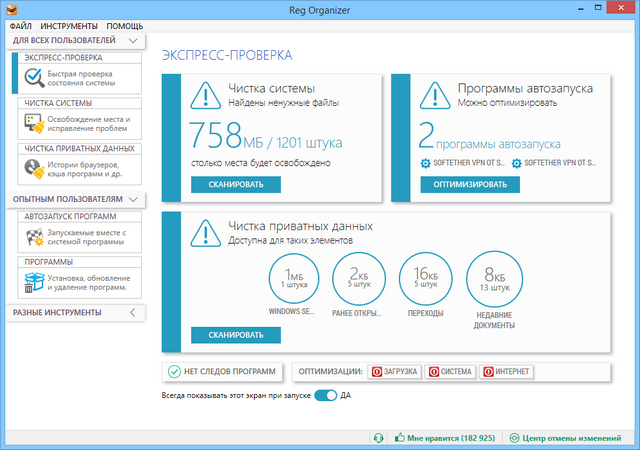Click the private data cleaning icon

point(34,169)
